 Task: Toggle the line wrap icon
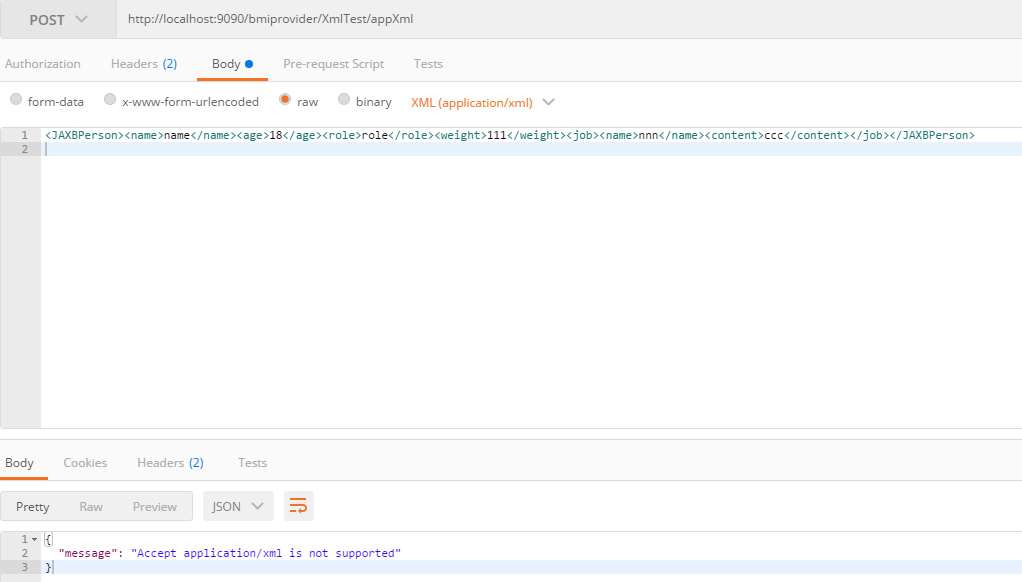click(299, 506)
